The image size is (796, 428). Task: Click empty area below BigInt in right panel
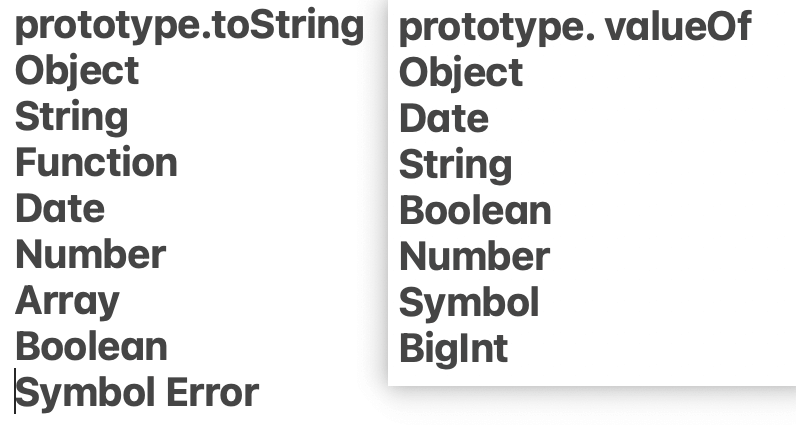589,377
